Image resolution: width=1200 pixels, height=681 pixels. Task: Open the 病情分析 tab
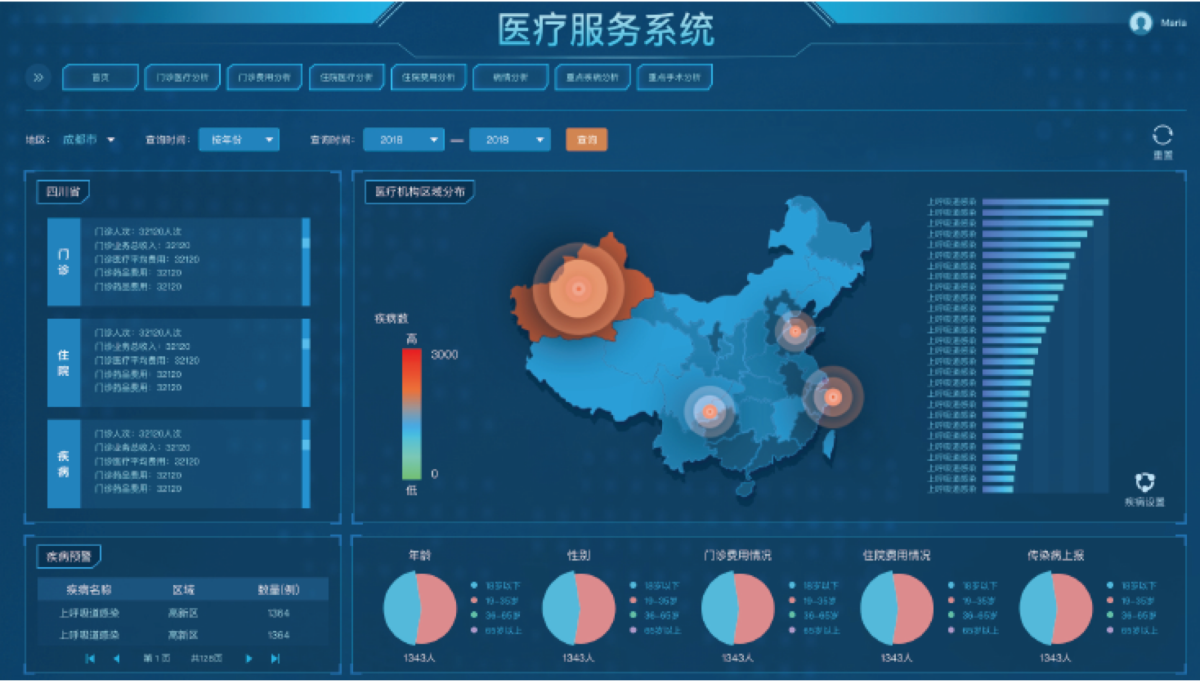(510, 77)
